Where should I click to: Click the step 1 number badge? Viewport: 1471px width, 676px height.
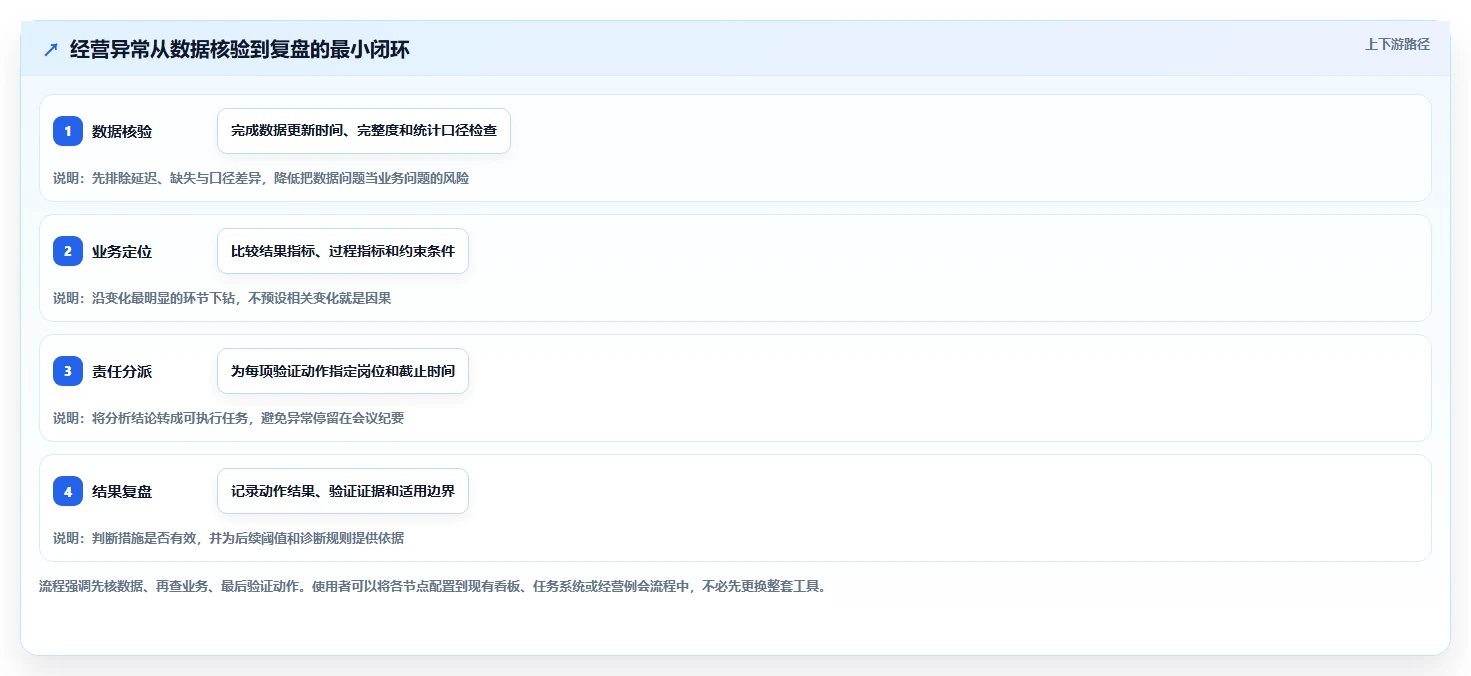tap(68, 131)
